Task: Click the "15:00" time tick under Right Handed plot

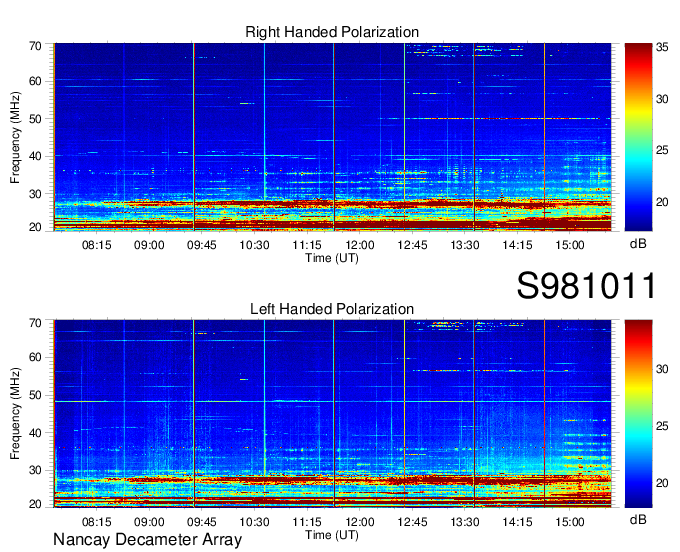Action: coord(570,245)
